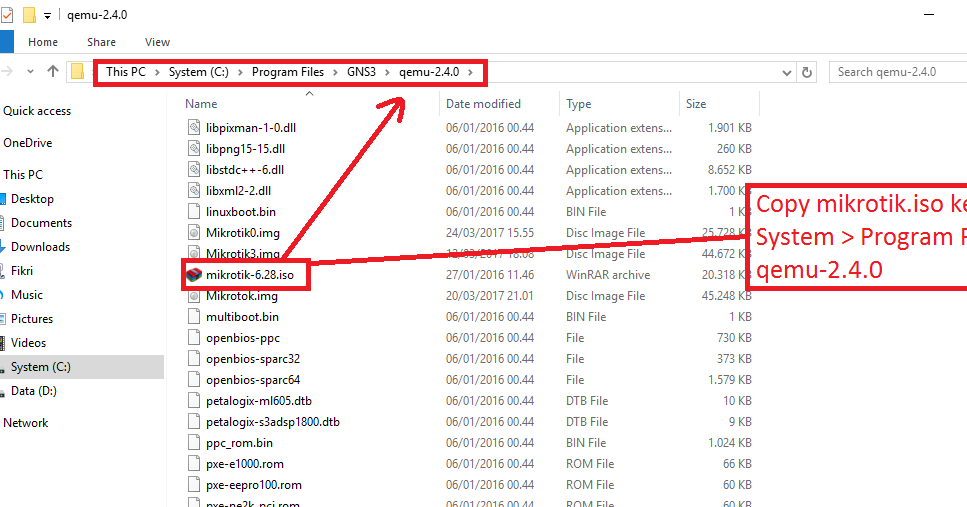Click the libxml2-2.dll file icon

194,191
